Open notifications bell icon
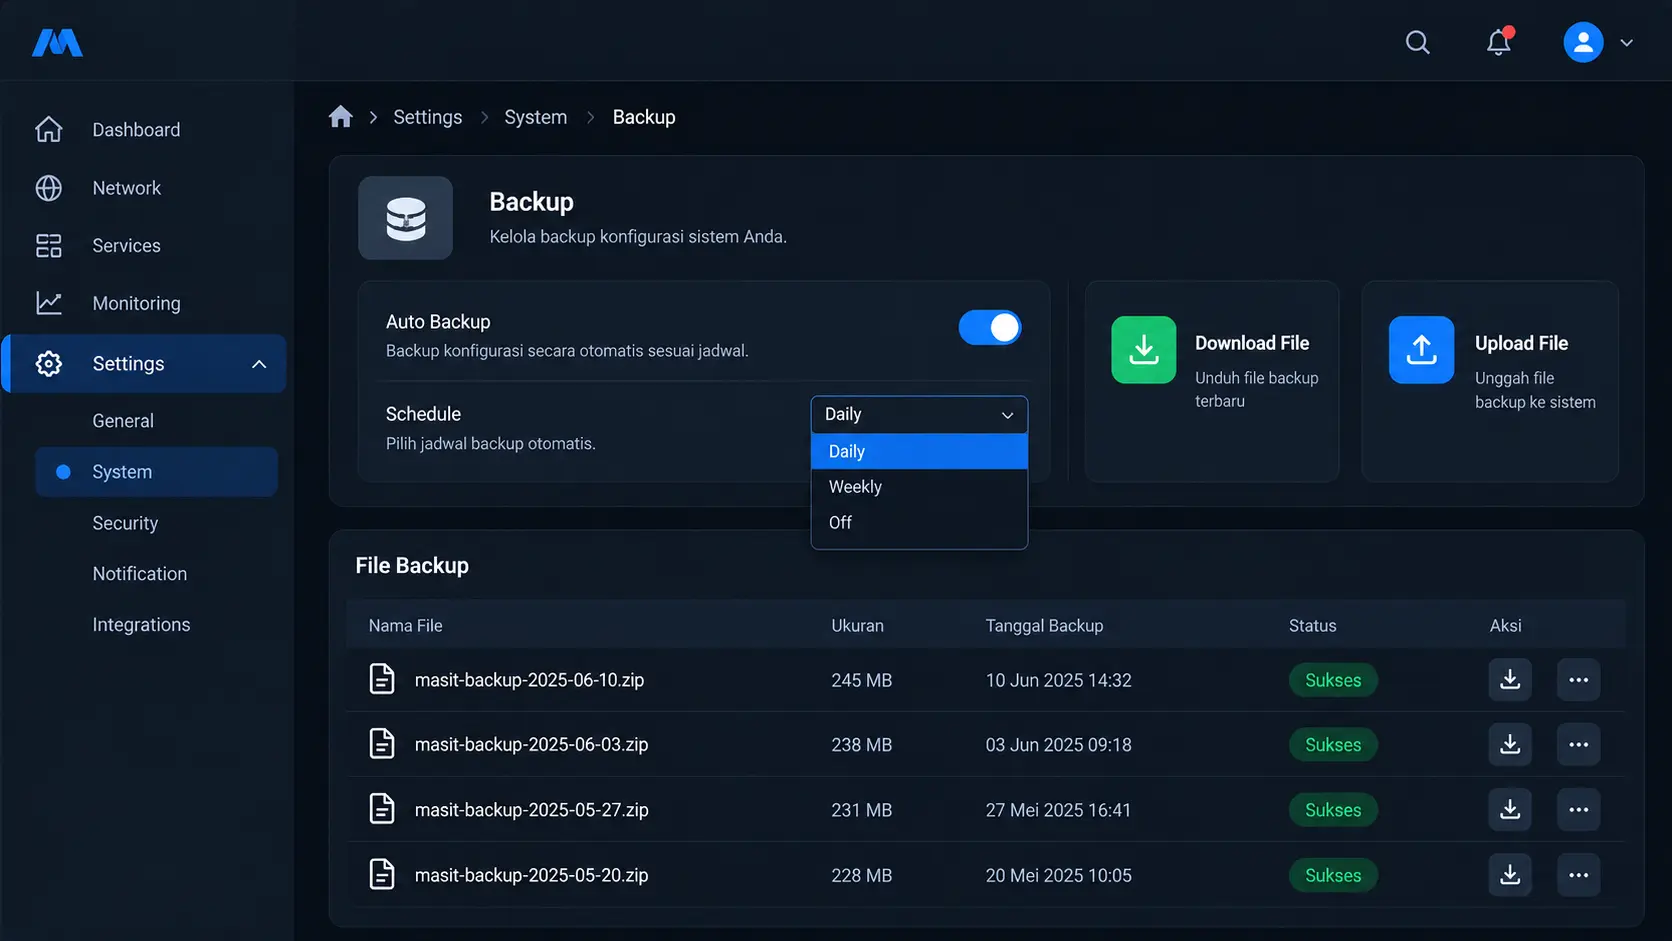 coord(1498,42)
